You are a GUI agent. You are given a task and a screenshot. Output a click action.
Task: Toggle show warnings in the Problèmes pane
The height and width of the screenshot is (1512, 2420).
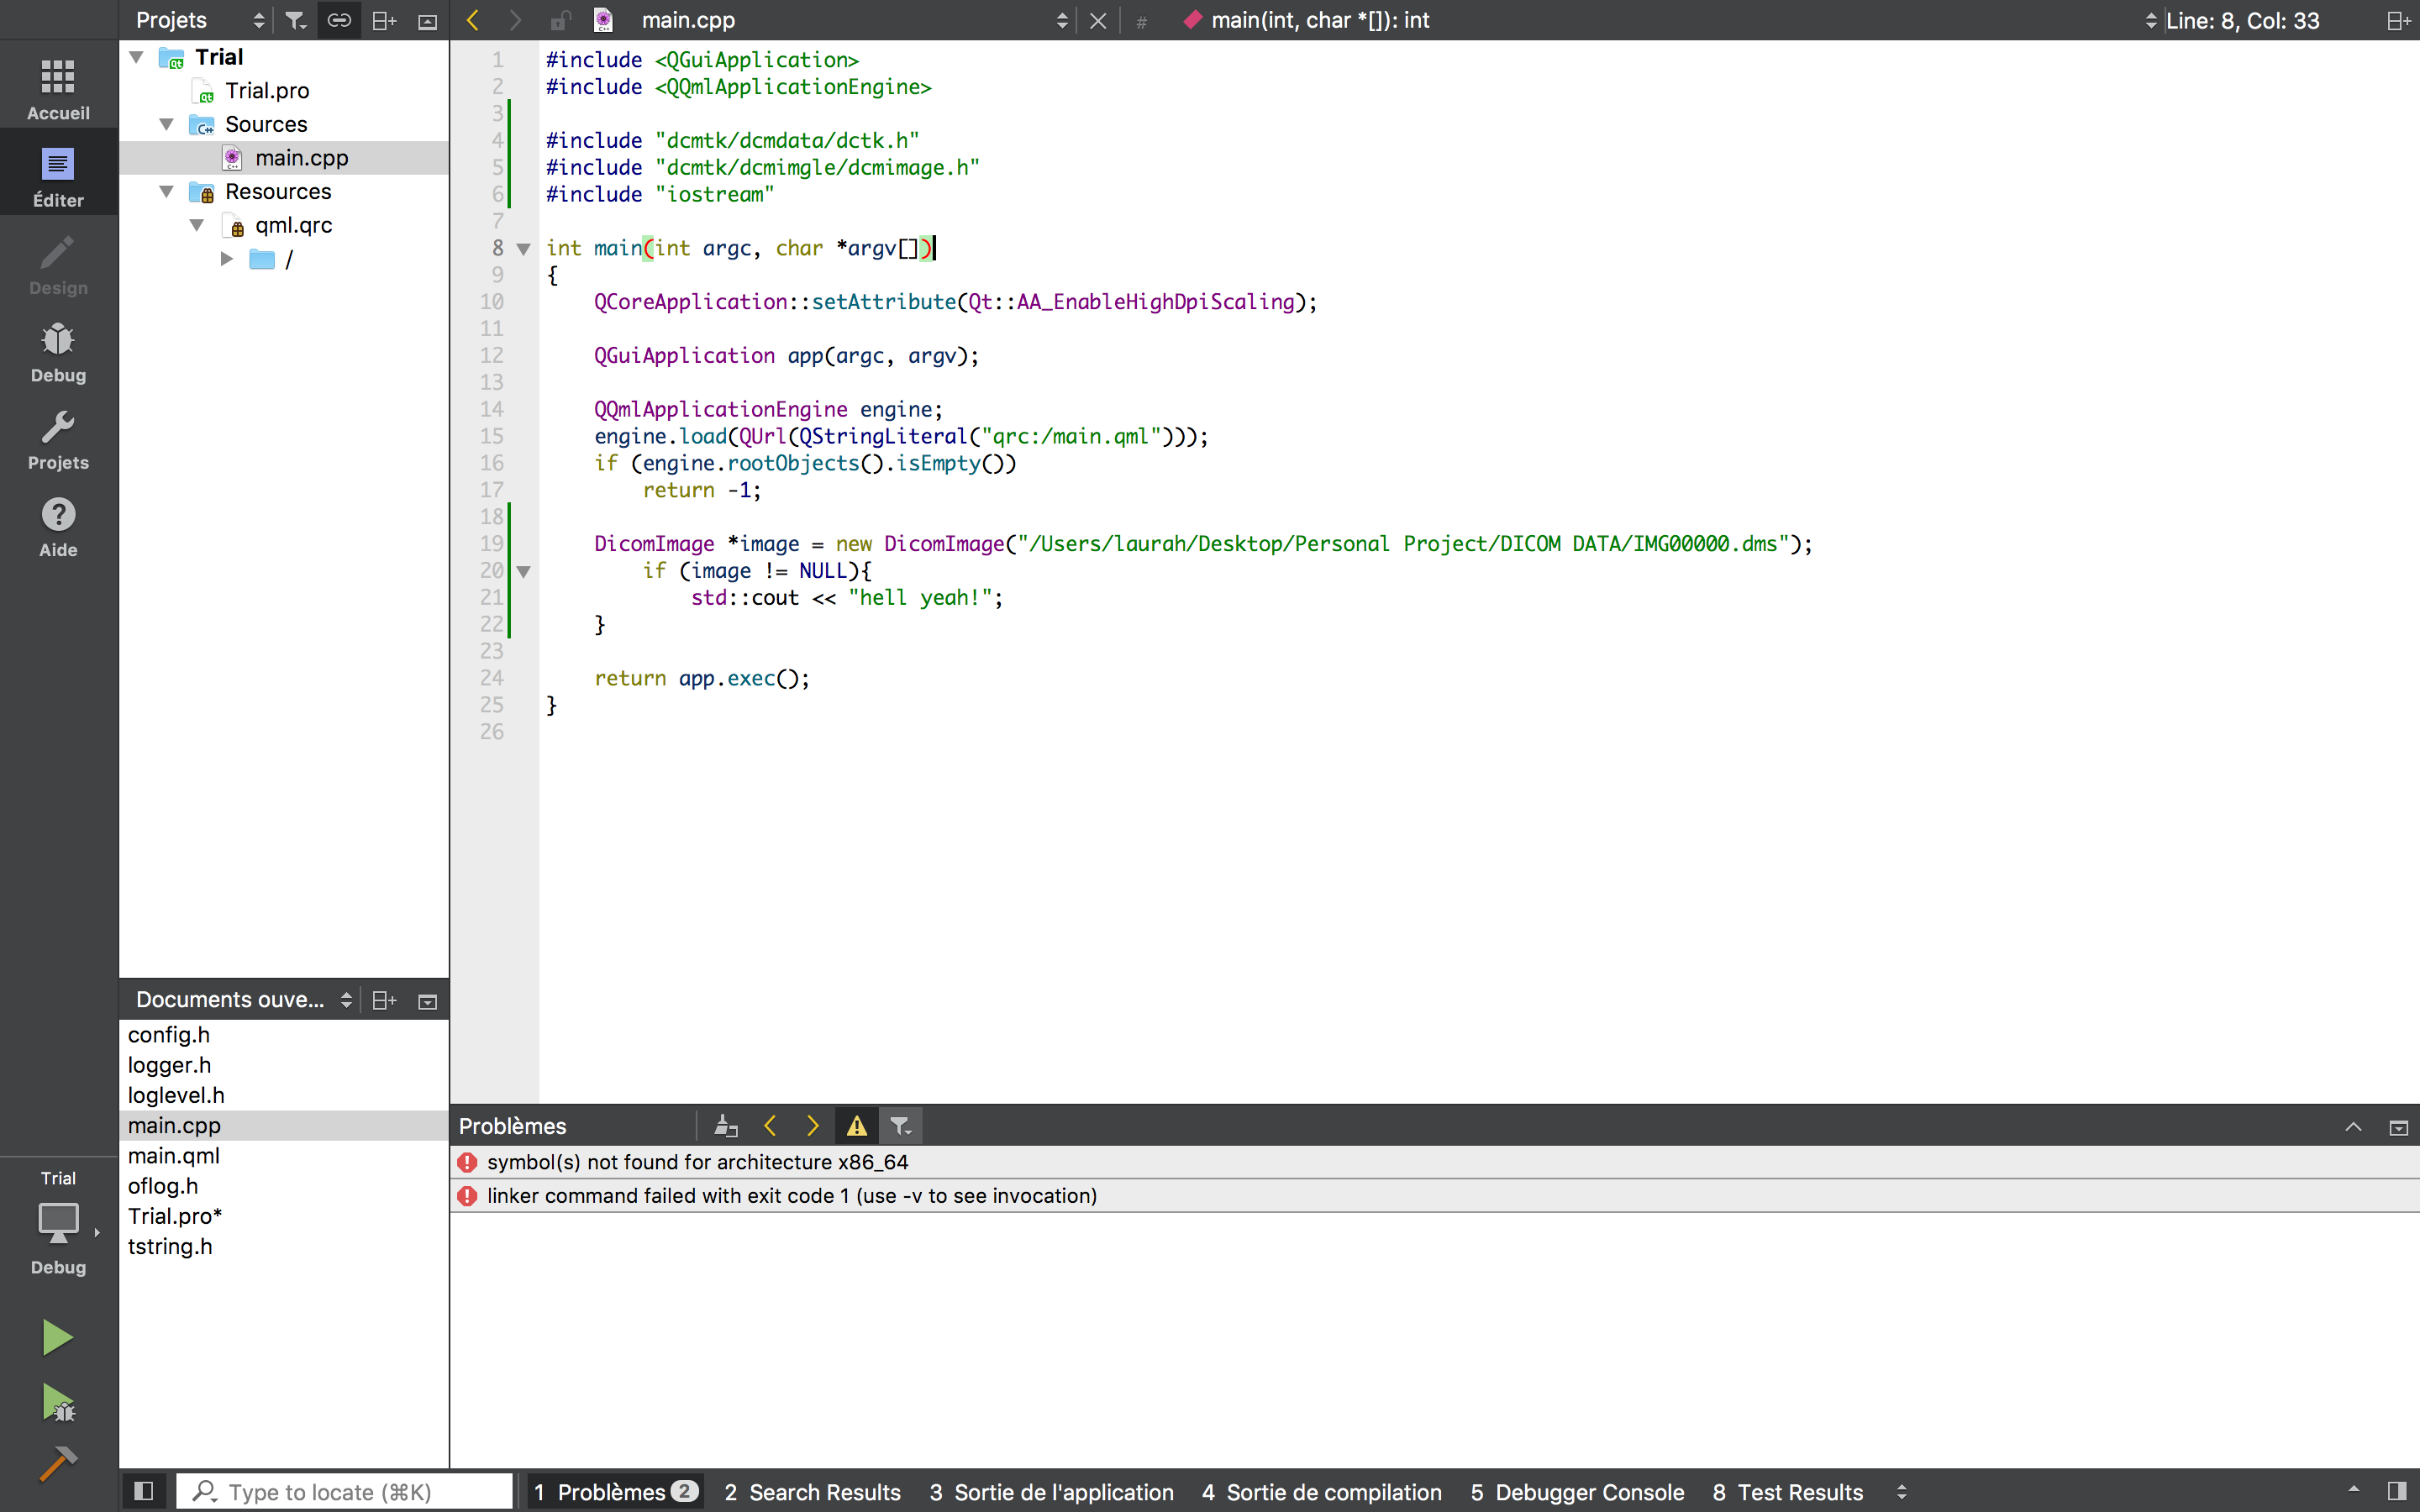click(x=857, y=1126)
